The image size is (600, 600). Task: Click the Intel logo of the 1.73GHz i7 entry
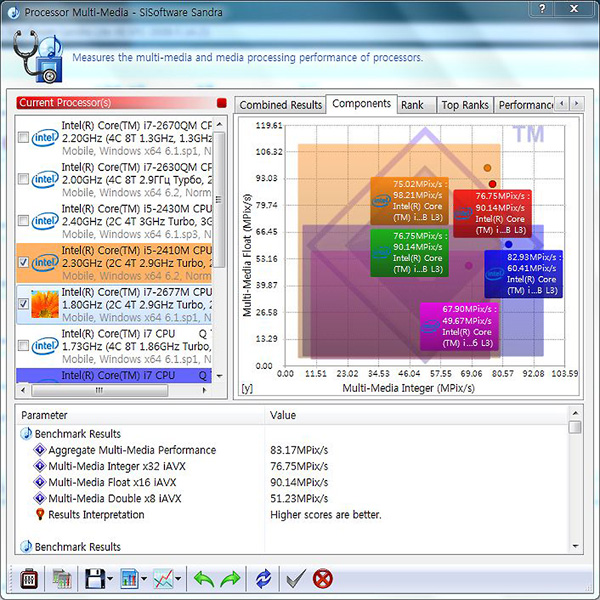click(x=45, y=346)
